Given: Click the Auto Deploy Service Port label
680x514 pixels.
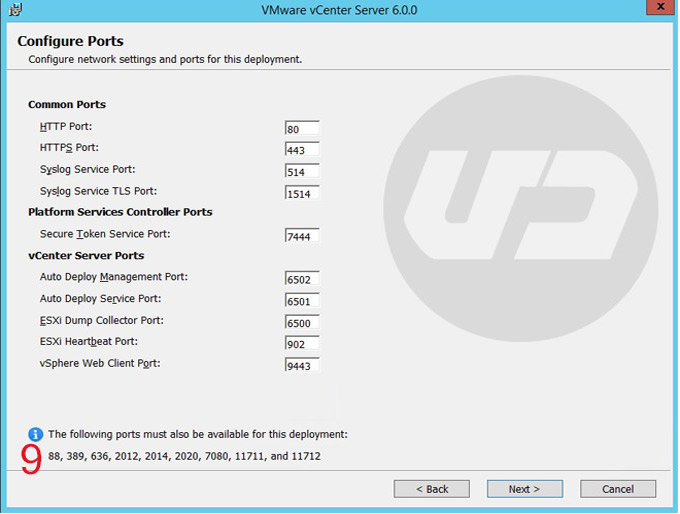Looking at the screenshot, I should pos(100,299).
